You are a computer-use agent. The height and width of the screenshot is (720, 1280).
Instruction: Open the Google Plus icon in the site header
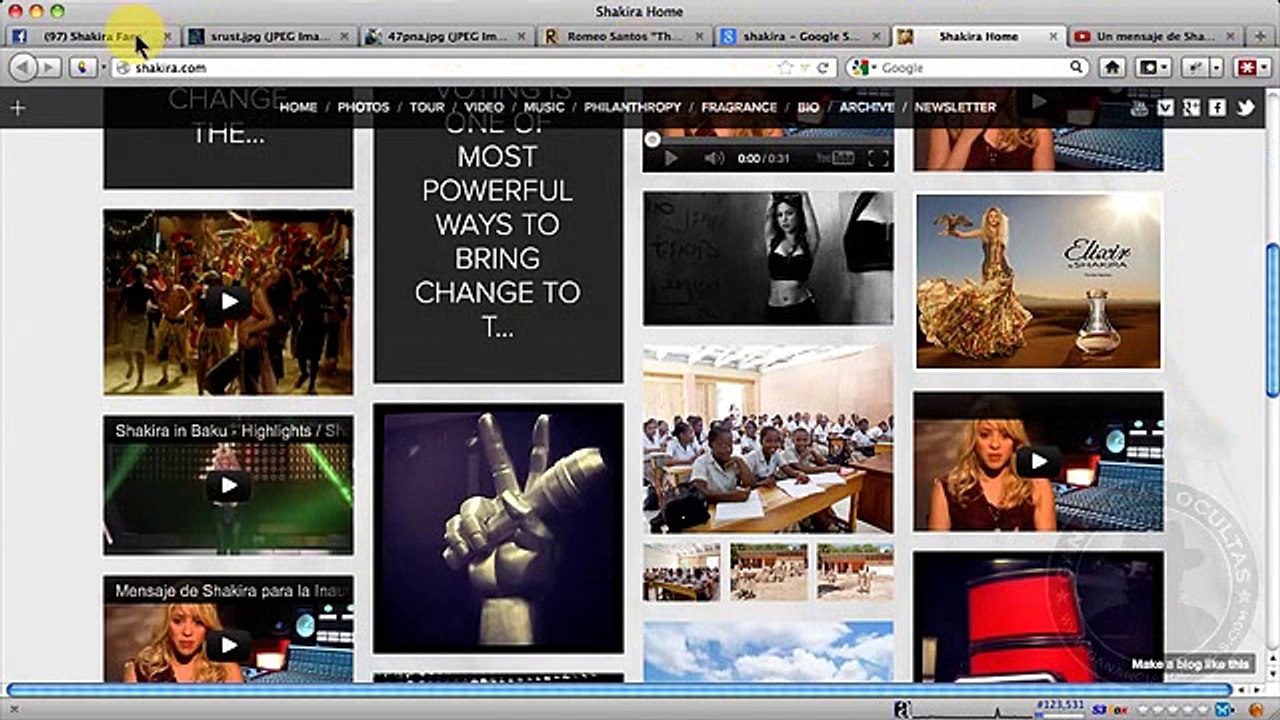(x=1191, y=108)
